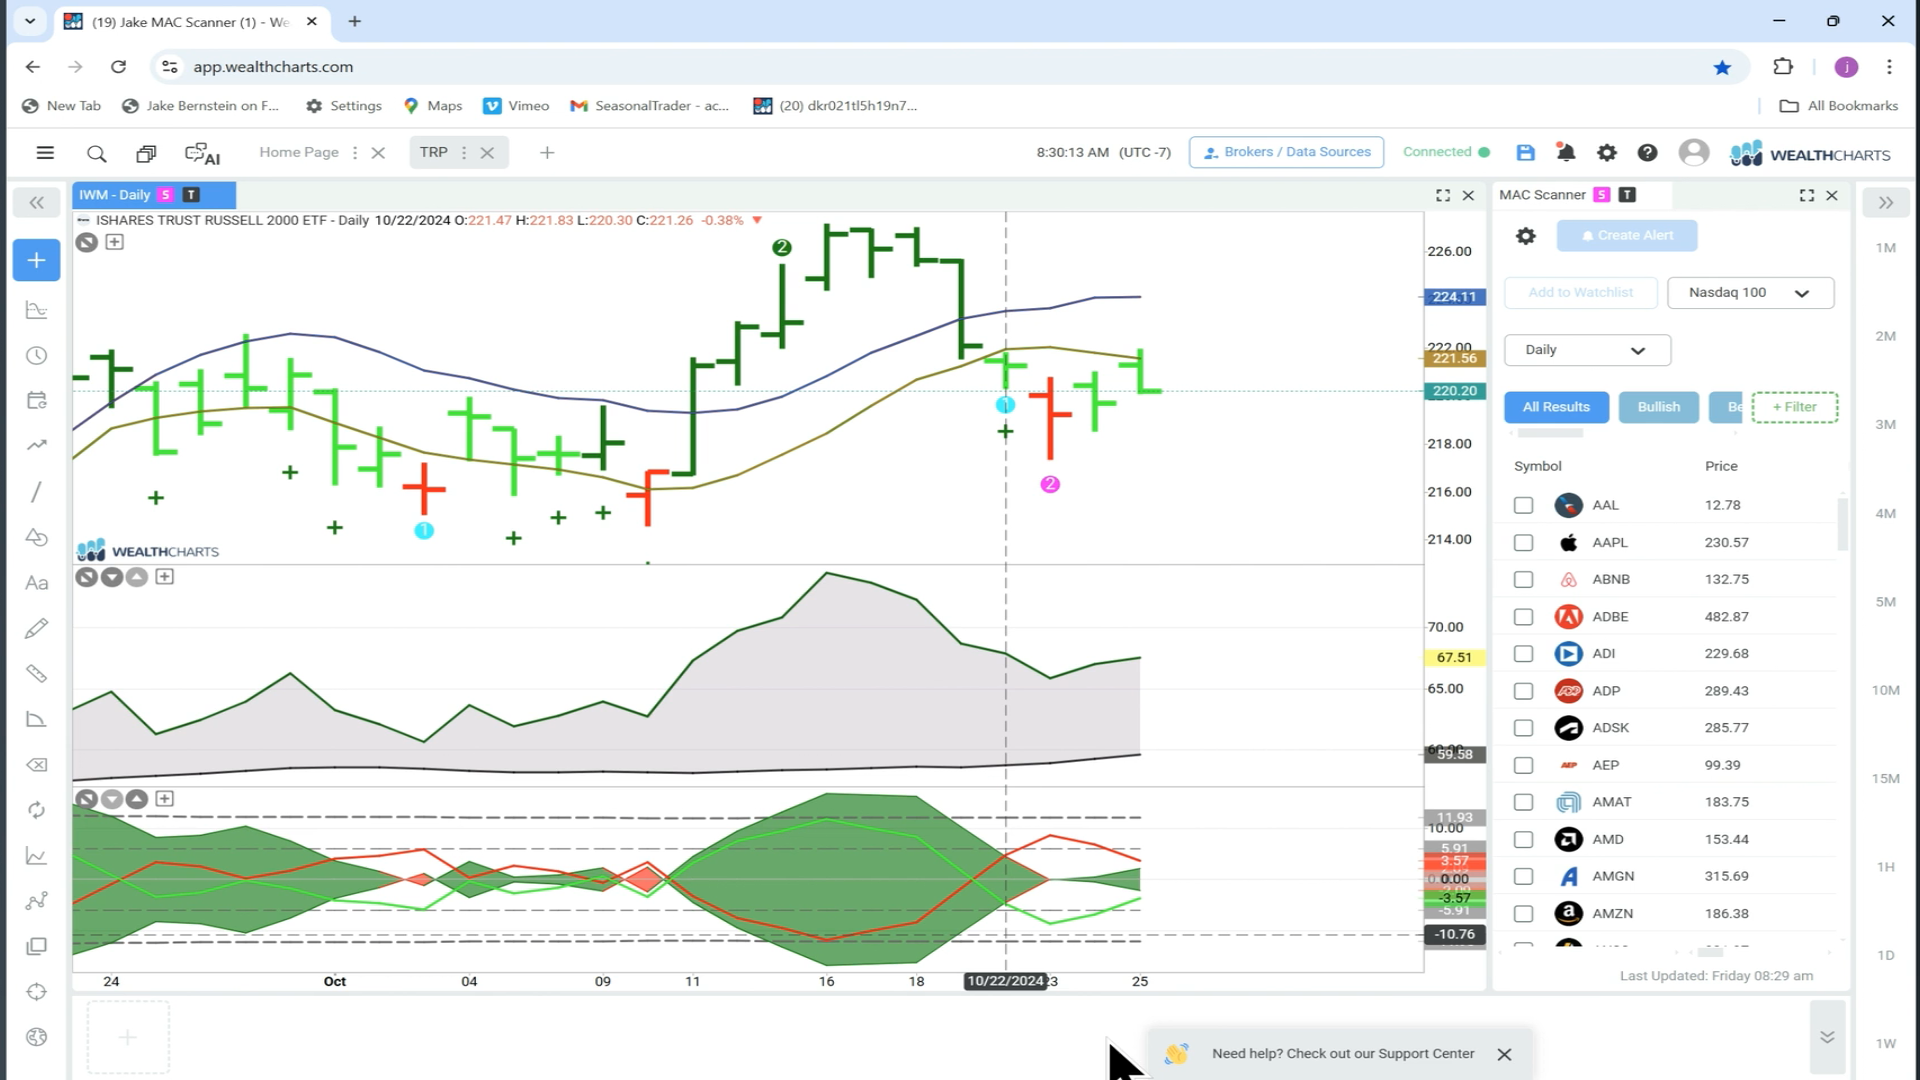Check the AAPL checkbox
The width and height of the screenshot is (1920, 1080).
coord(1523,542)
